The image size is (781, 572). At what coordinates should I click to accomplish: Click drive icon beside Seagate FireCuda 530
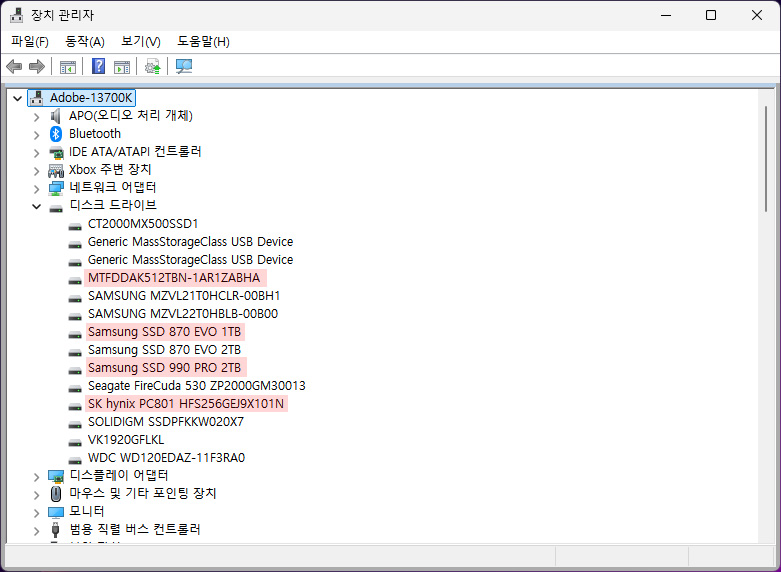(x=75, y=388)
